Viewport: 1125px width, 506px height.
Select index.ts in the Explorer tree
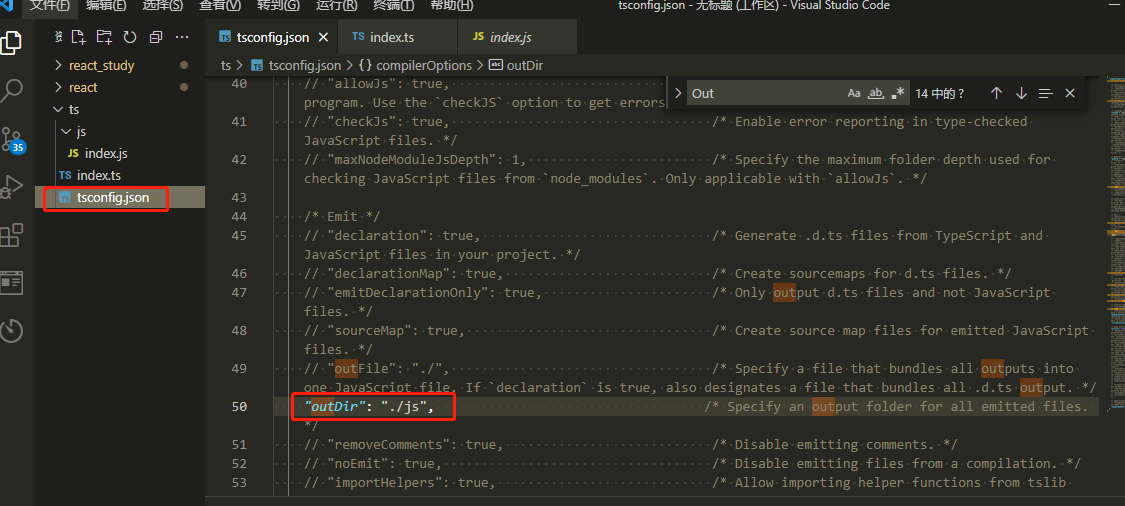(99, 176)
